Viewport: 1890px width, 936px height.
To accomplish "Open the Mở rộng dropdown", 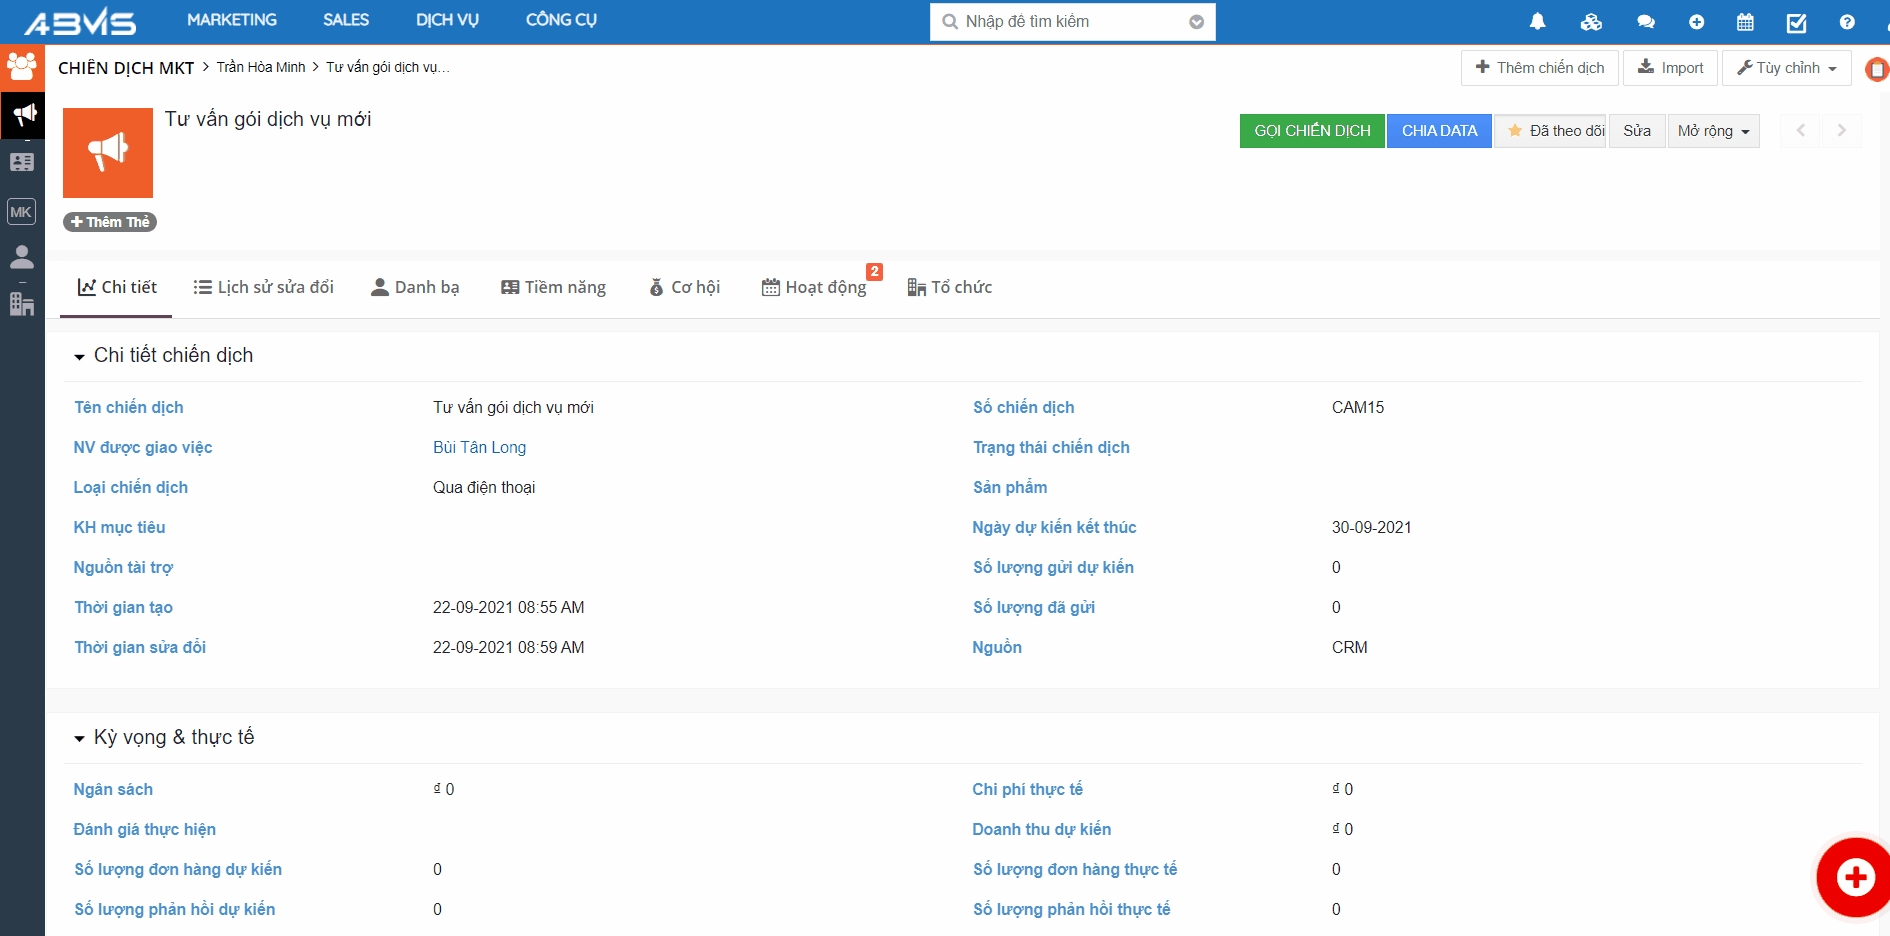I will pyautogui.click(x=1713, y=131).
